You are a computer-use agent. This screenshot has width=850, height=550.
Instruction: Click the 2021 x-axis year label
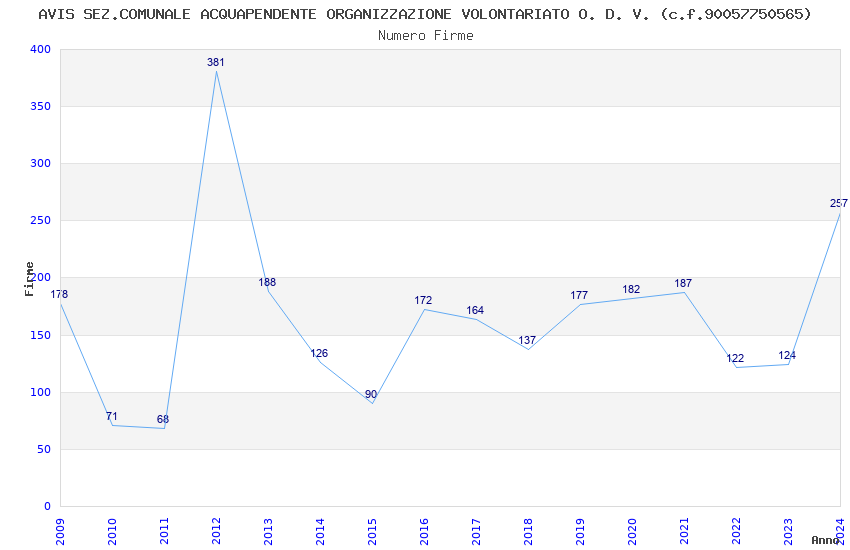[685, 532]
